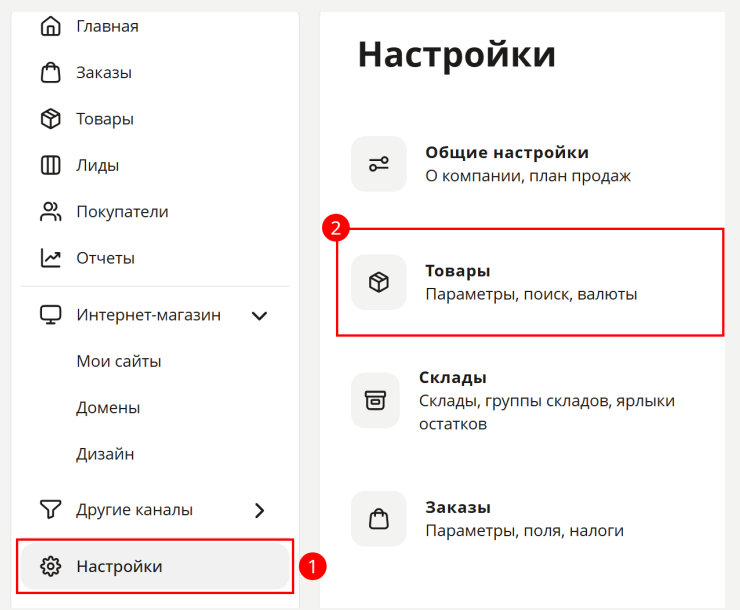The height and width of the screenshot is (610, 740).
Task: Click the Настройки page heading
Action: click(457, 55)
